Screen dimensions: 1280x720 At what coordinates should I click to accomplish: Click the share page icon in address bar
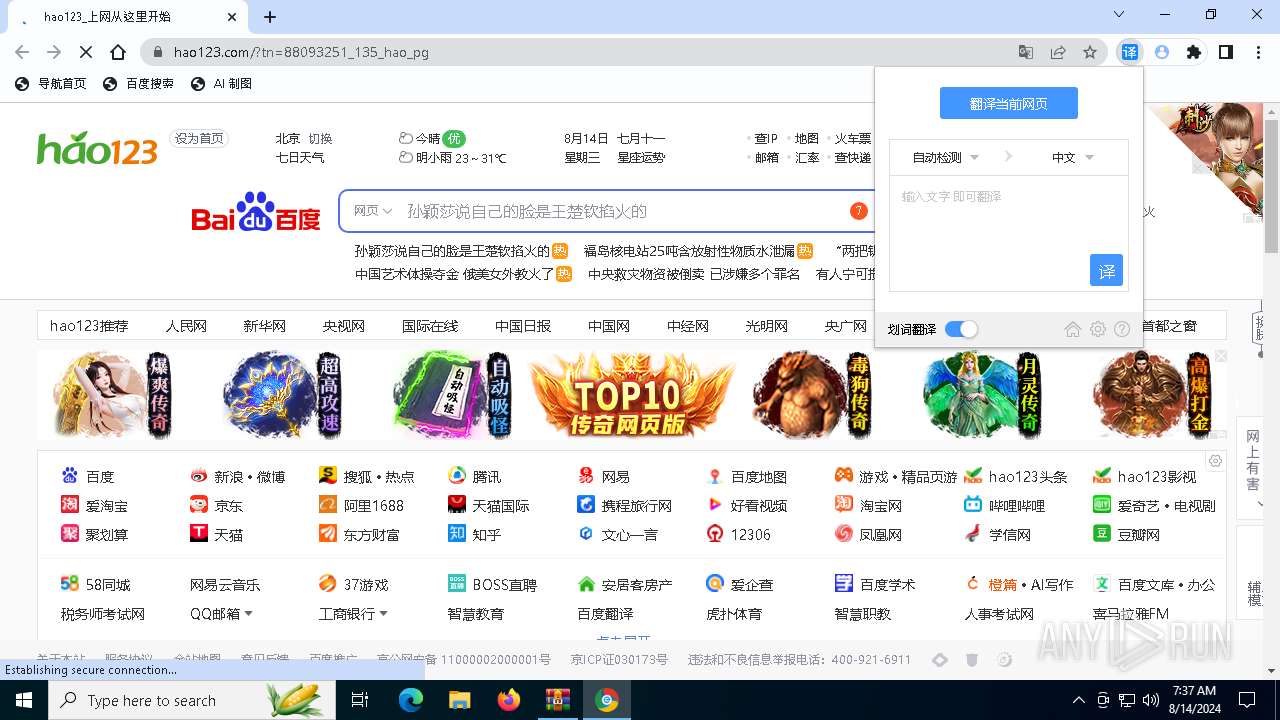click(x=1058, y=52)
